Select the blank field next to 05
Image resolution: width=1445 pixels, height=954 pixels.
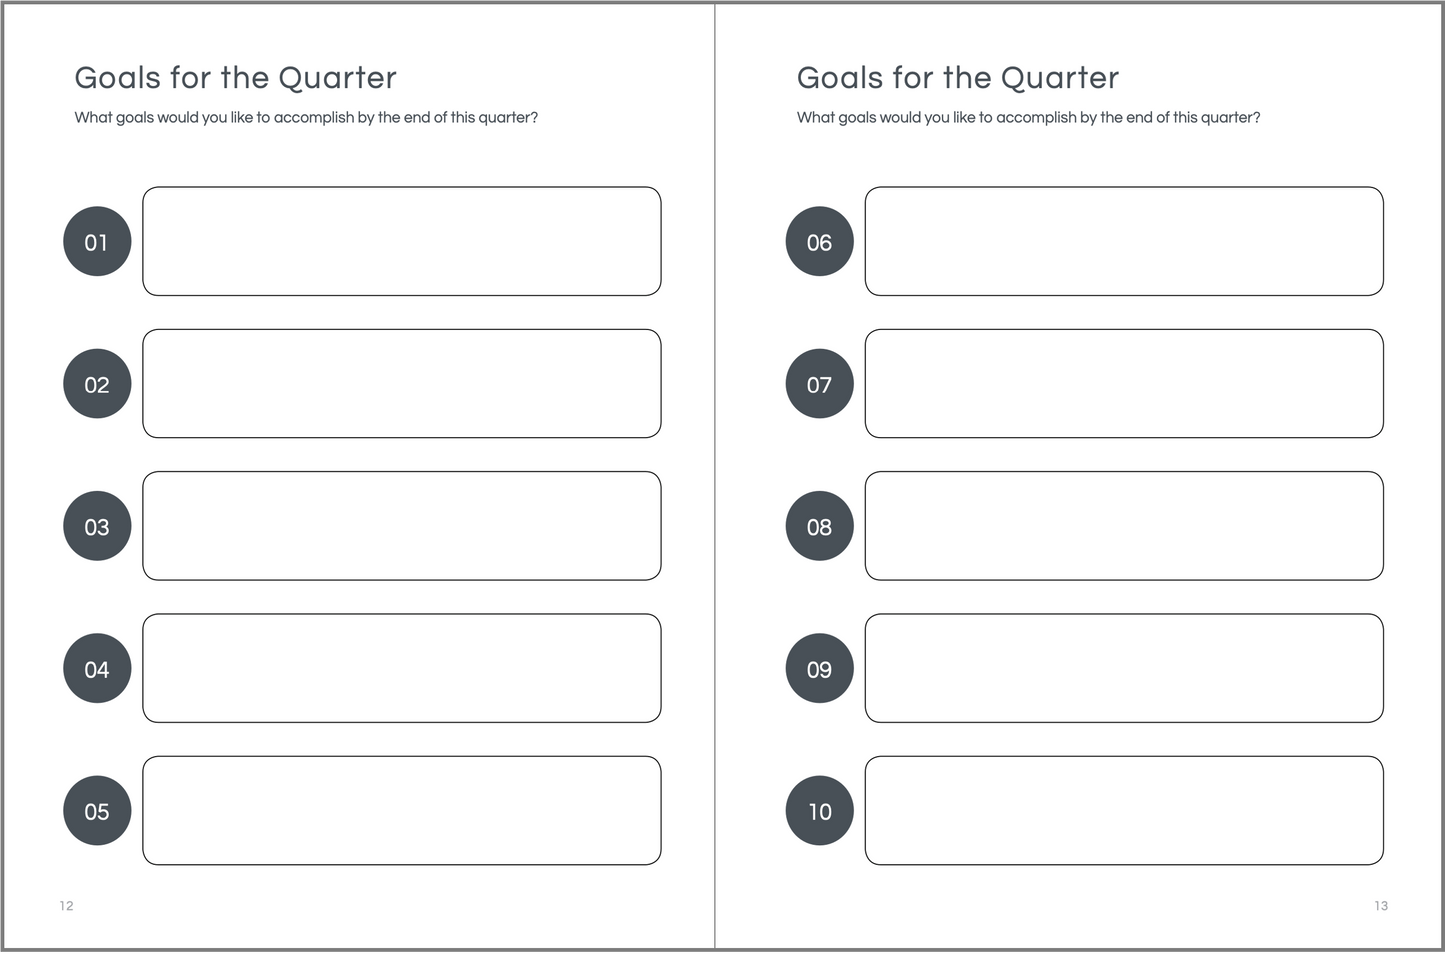coord(401,810)
